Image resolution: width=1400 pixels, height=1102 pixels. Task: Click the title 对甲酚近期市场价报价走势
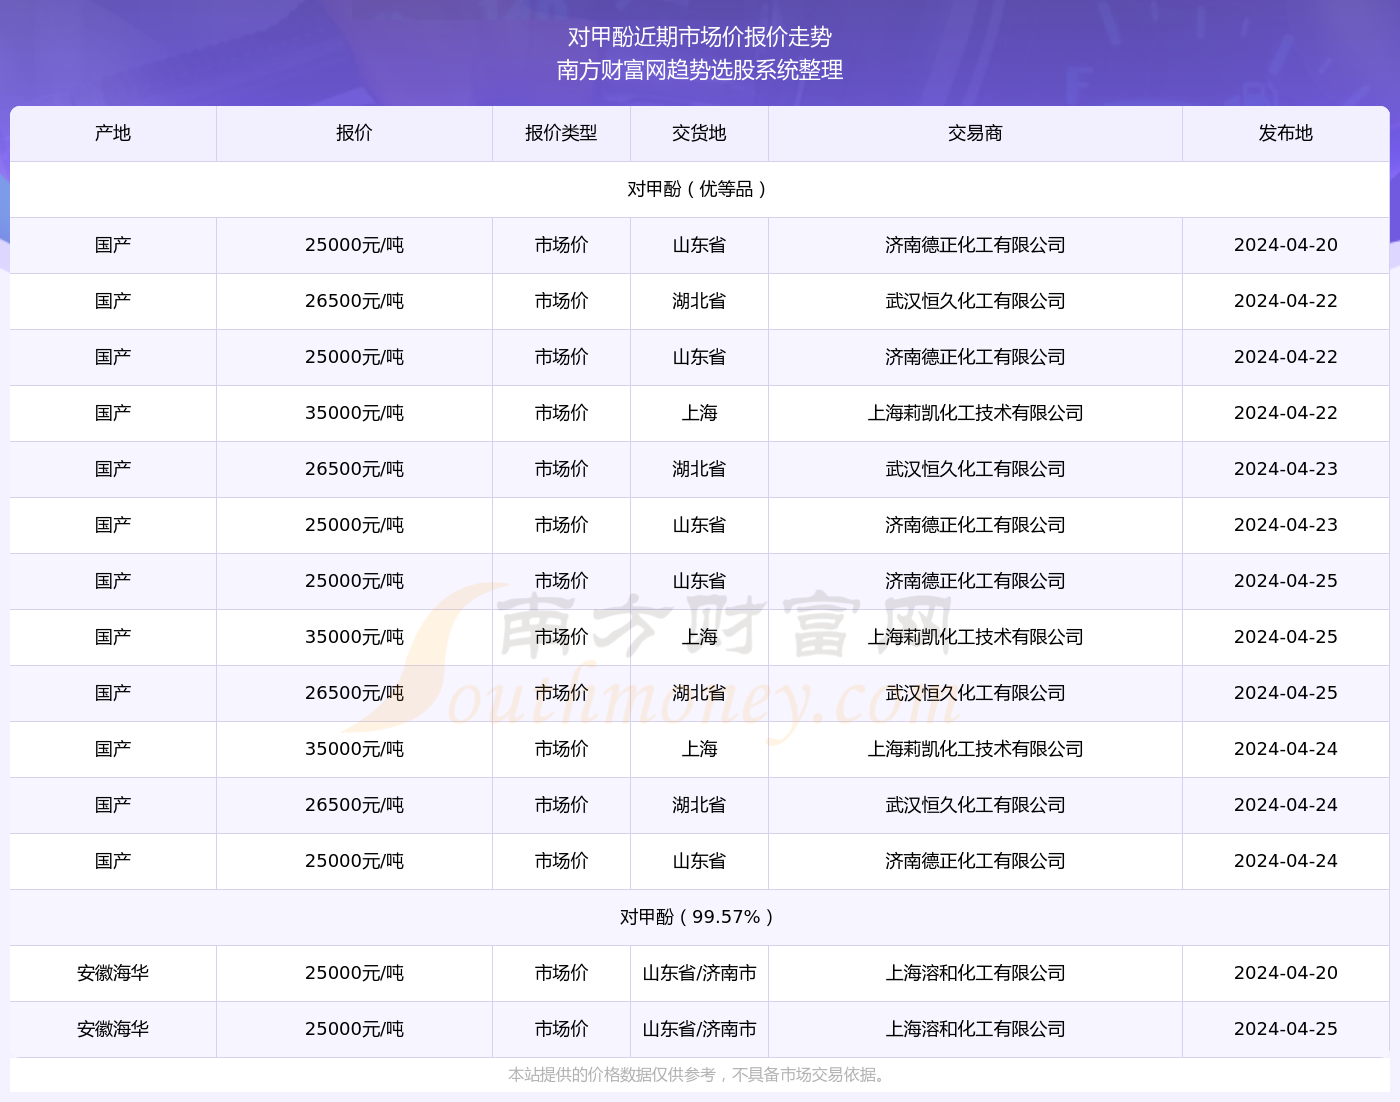699,37
